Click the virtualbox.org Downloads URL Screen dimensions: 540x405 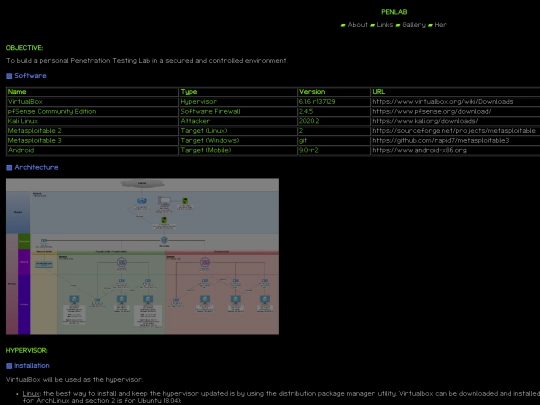click(443, 102)
